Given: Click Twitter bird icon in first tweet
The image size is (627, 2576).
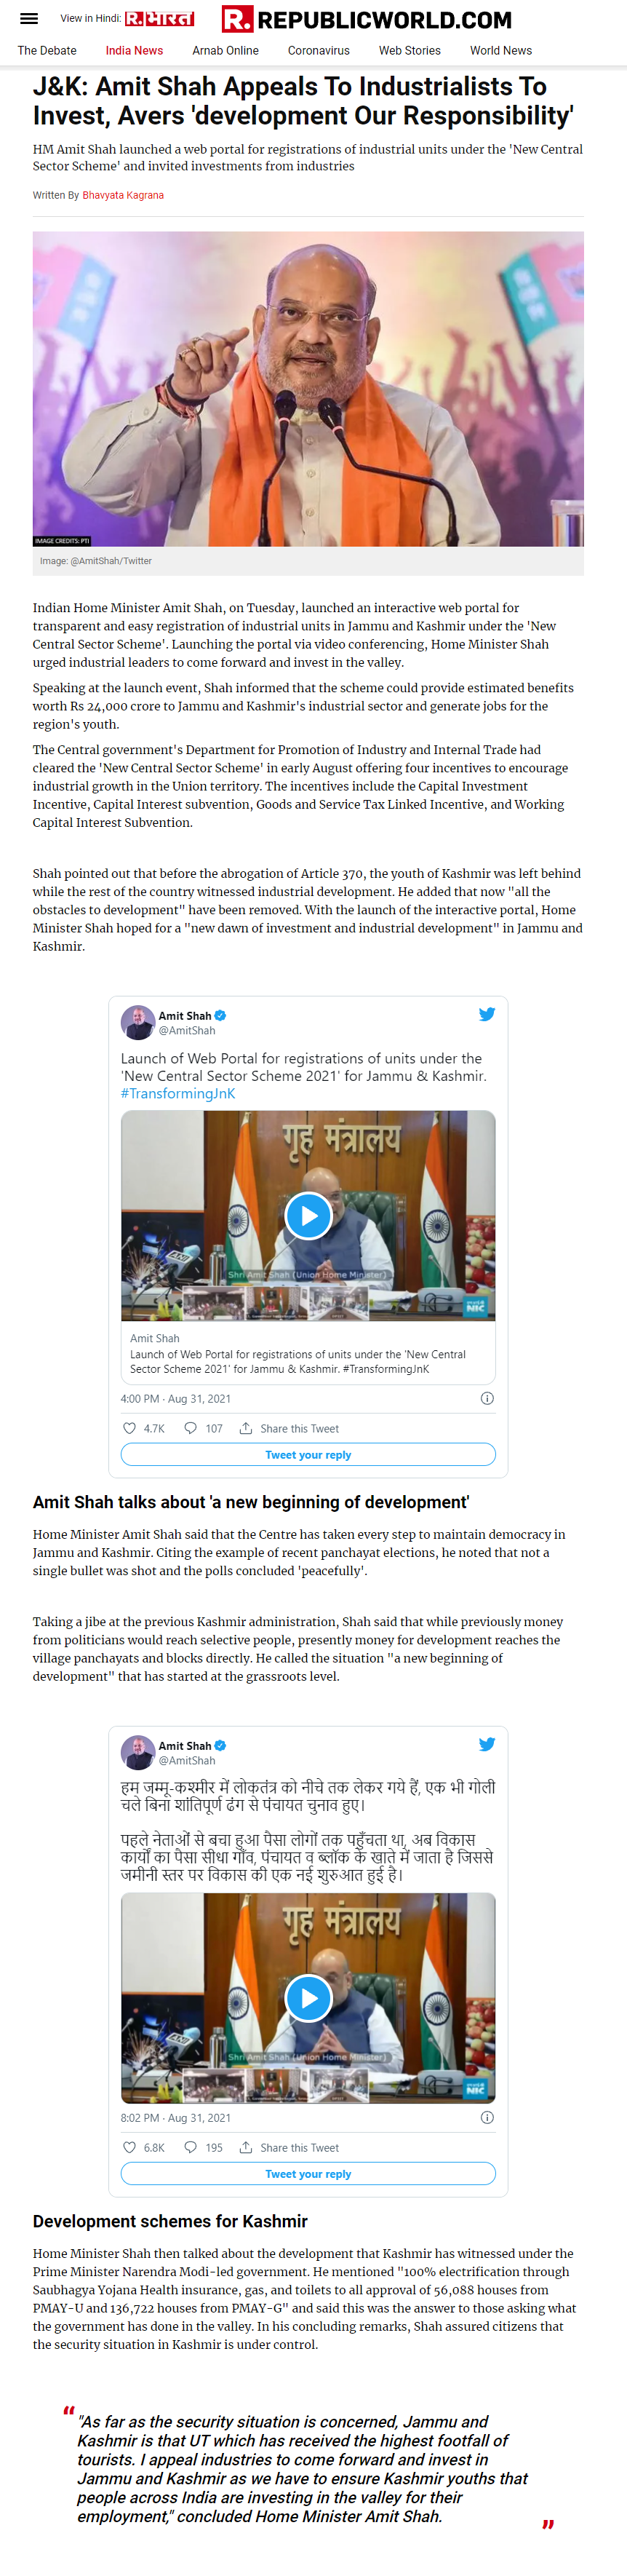Looking at the screenshot, I should (487, 1014).
